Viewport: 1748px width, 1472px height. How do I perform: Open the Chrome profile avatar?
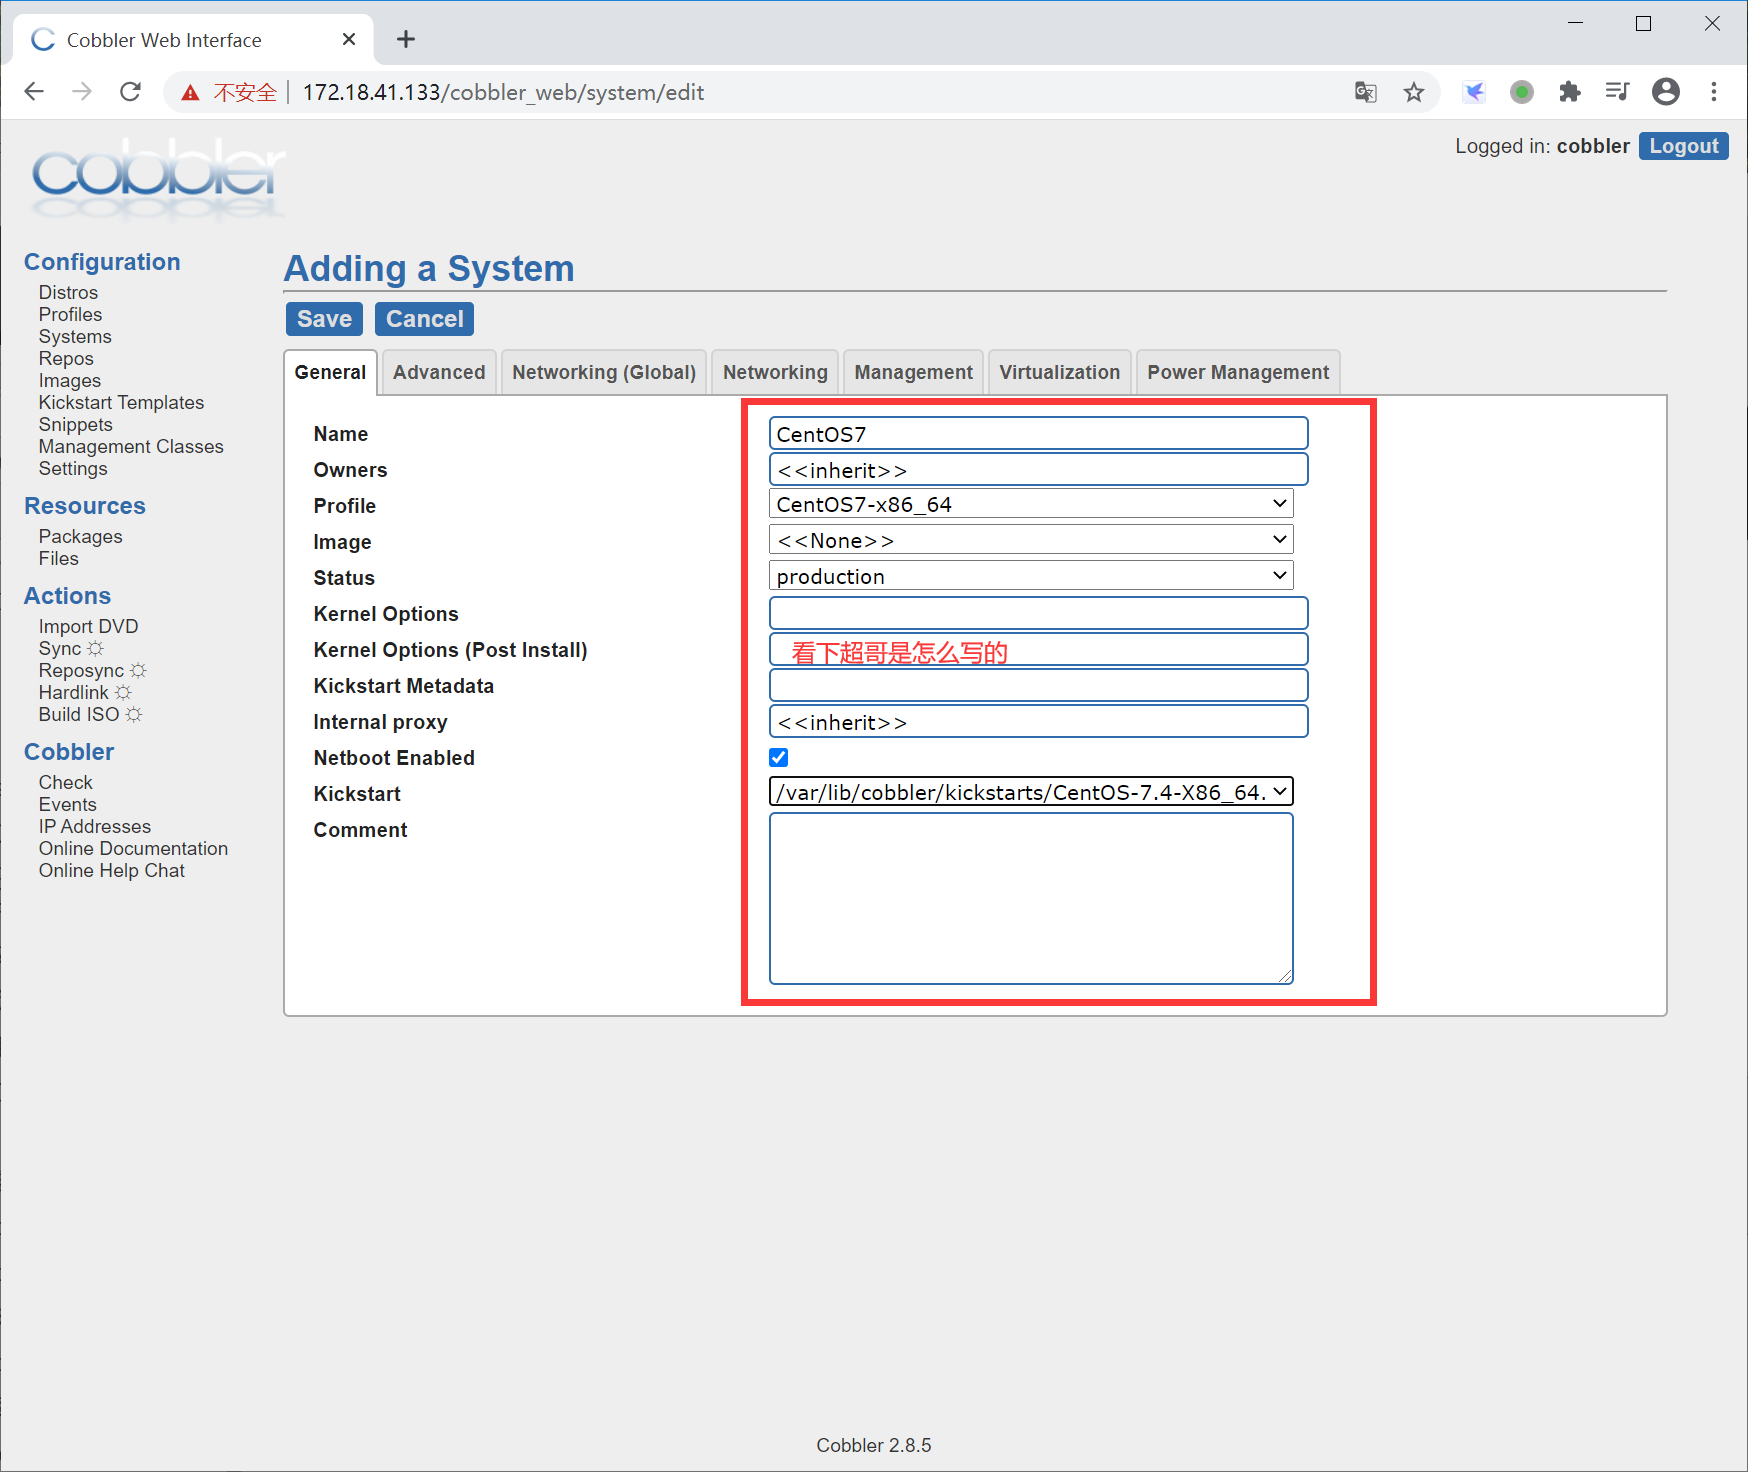tap(1666, 92)
